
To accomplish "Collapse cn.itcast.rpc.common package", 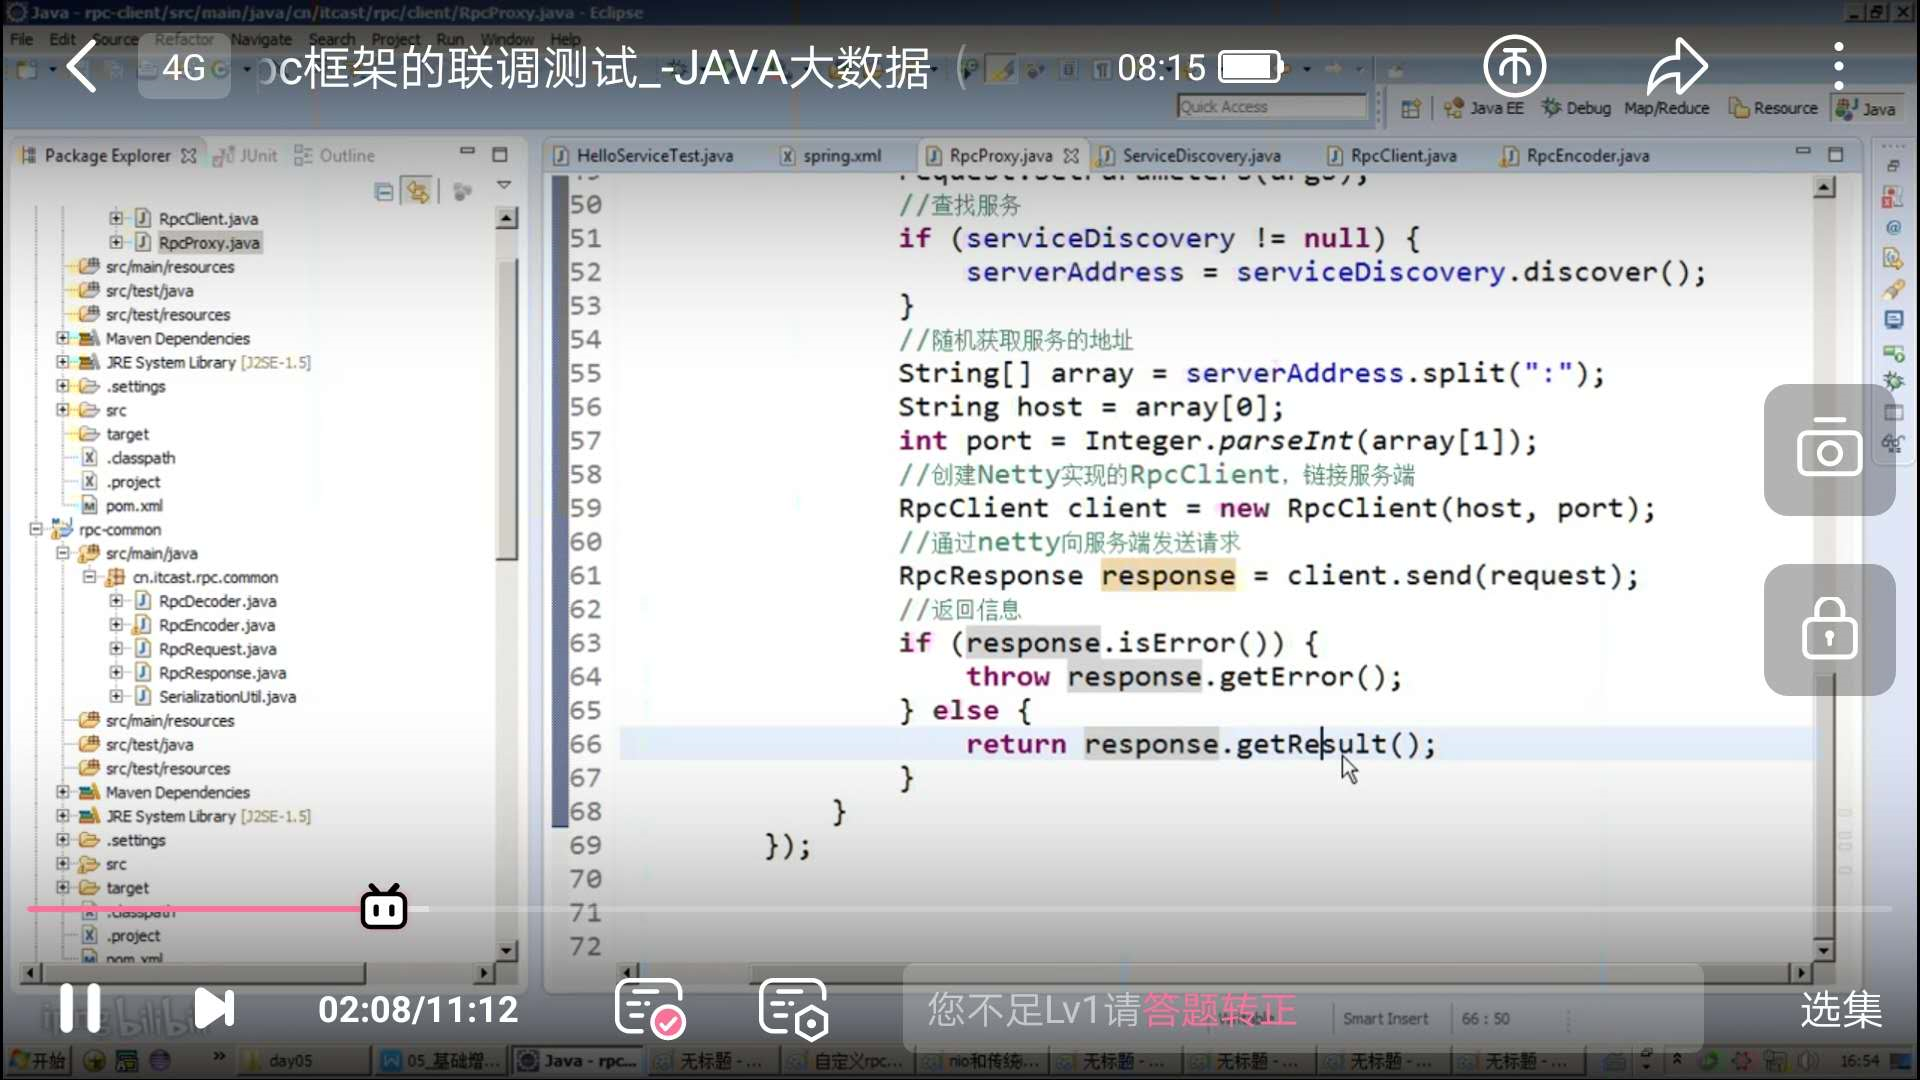I will click(x=89, y=577).
